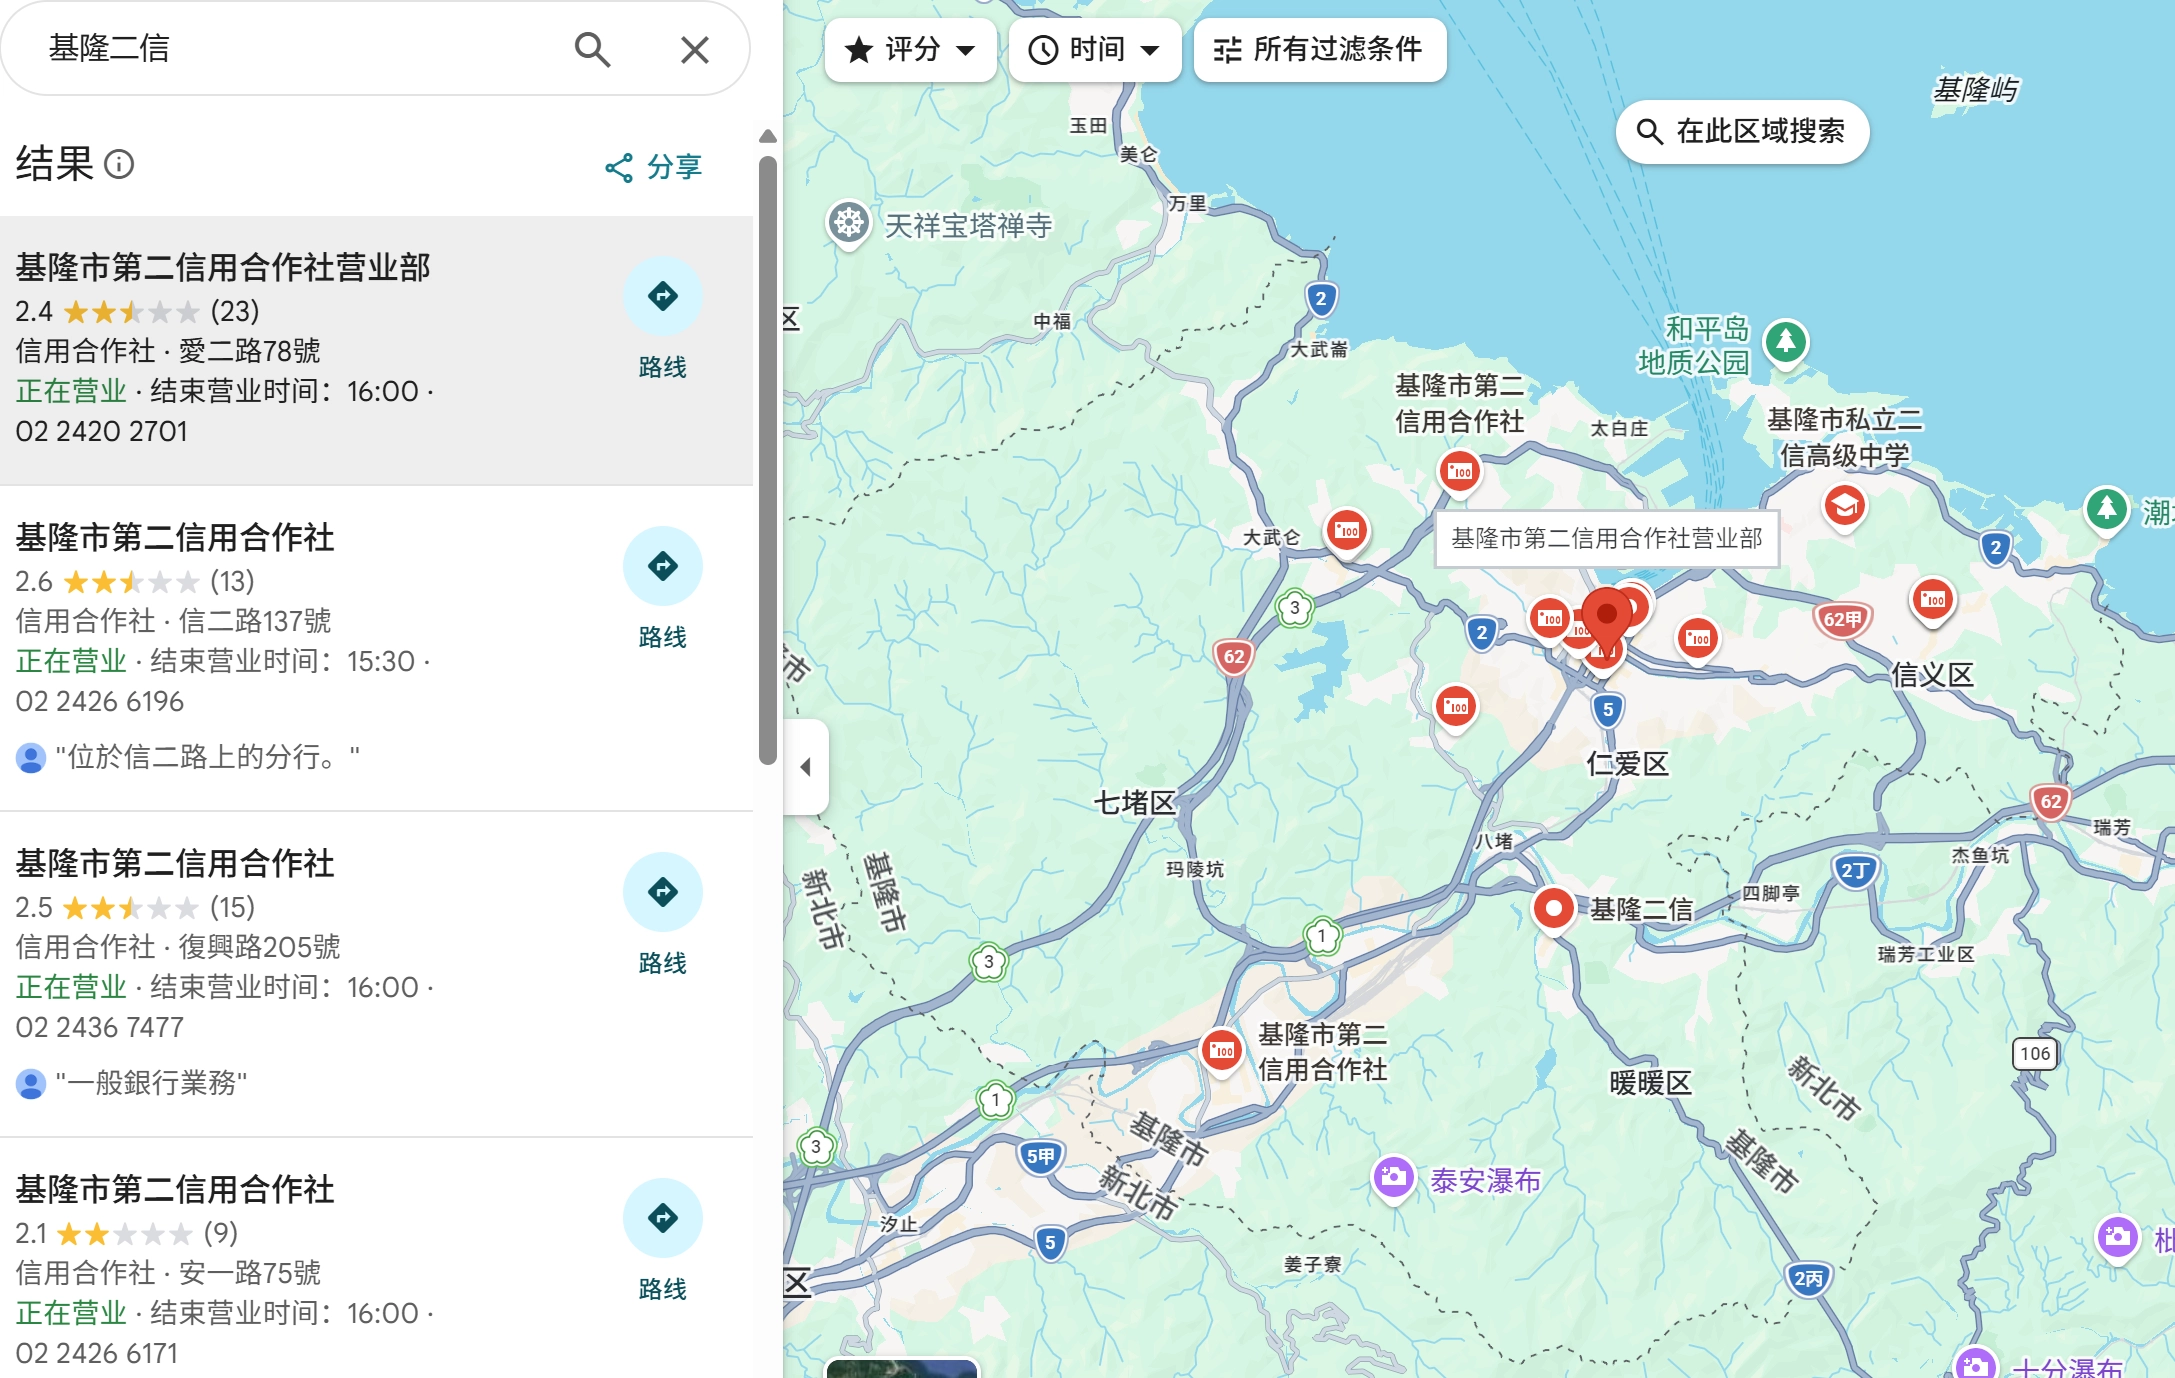Click the 基隆市私立二信高级中学 school marker
The height and width of the screenshot is (1378, 2175).
click(1844, 506)
